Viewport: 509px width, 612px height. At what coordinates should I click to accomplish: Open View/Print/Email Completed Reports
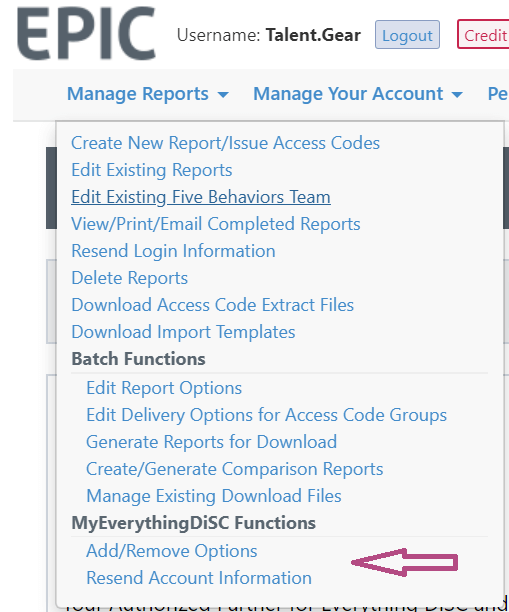(x=215, y=224)
